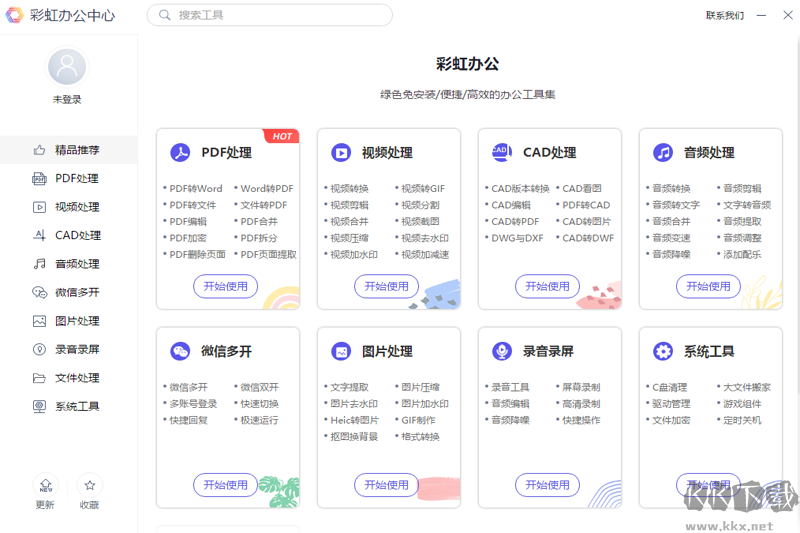Click the 收藏 star icon
Screen dimensions: 800x533
tap(90, 485)
